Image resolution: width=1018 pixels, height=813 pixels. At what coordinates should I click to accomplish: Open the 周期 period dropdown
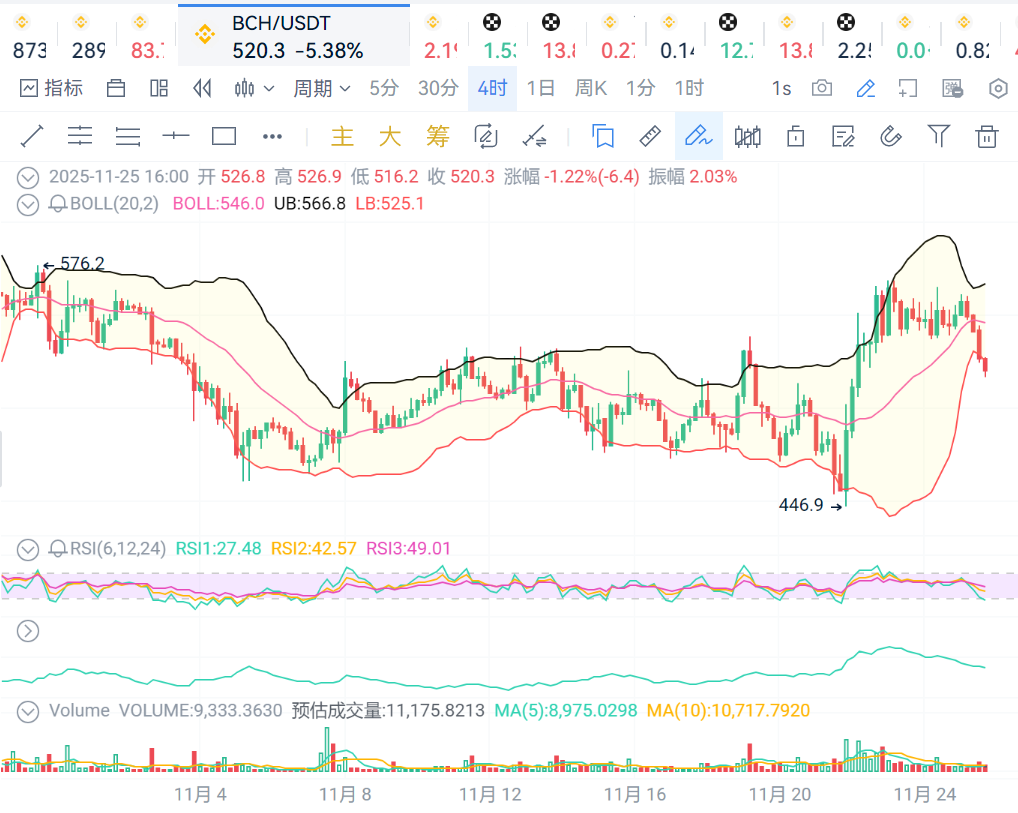(321, 88)
